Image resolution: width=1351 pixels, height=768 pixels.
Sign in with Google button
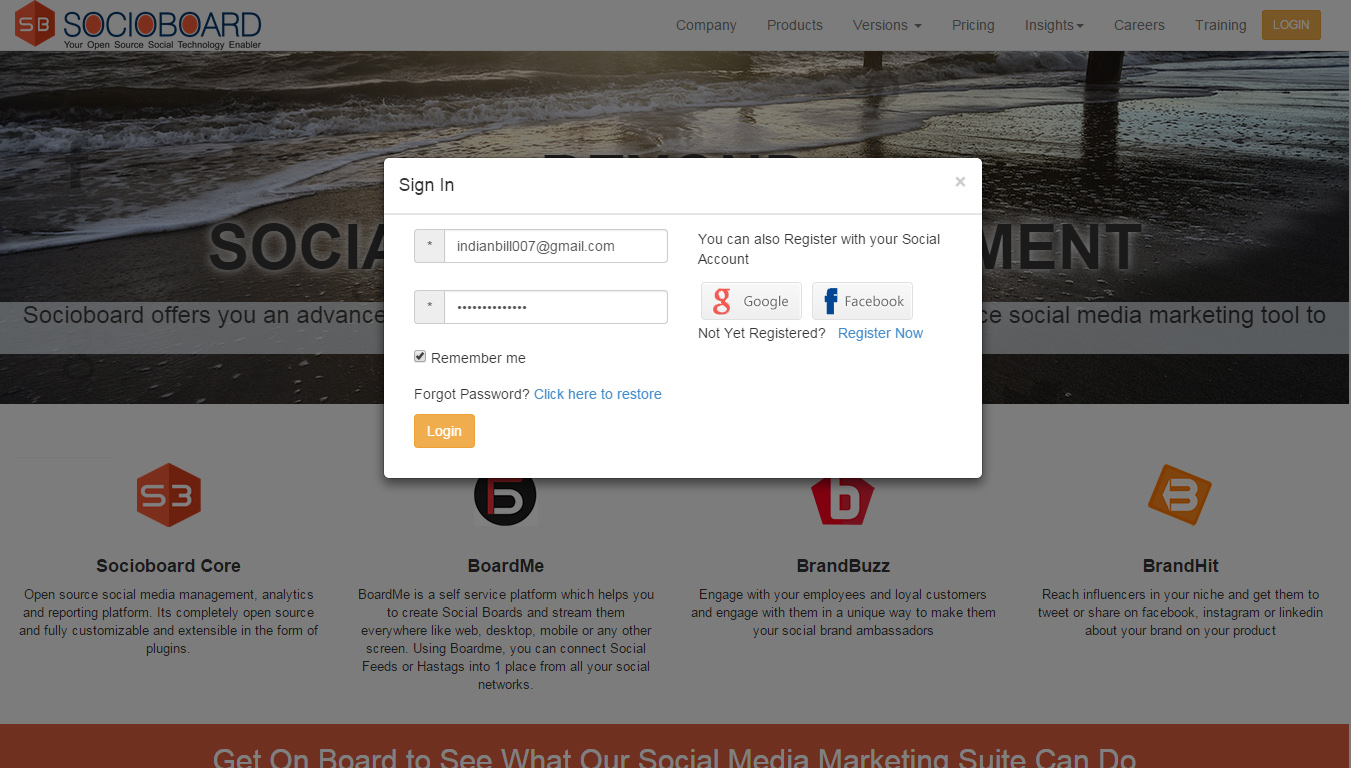[x=751, y=301]
